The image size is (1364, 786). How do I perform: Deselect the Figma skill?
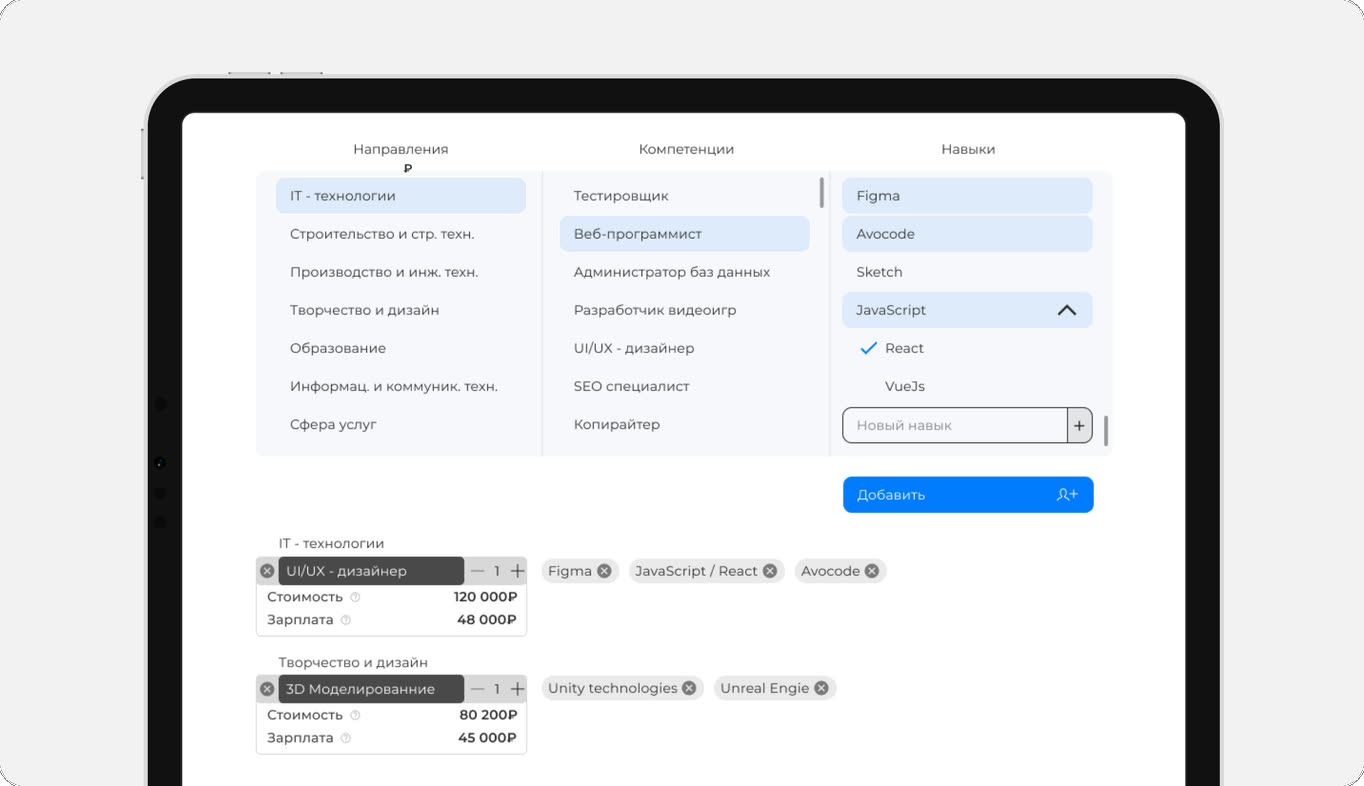point(967,196)
